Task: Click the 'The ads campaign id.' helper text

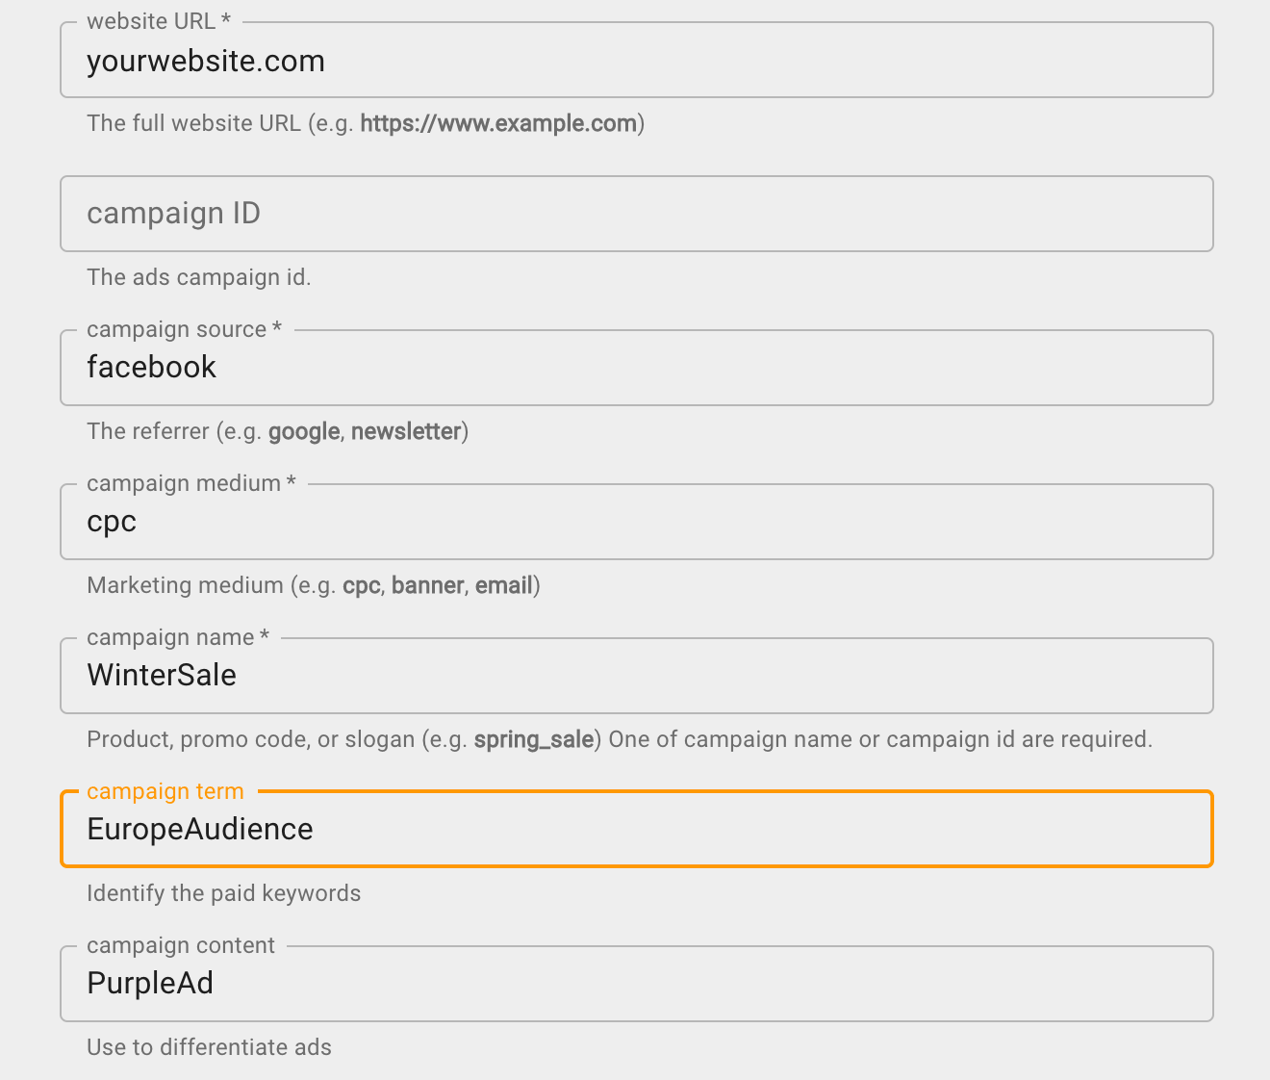Action: (199, 277)
